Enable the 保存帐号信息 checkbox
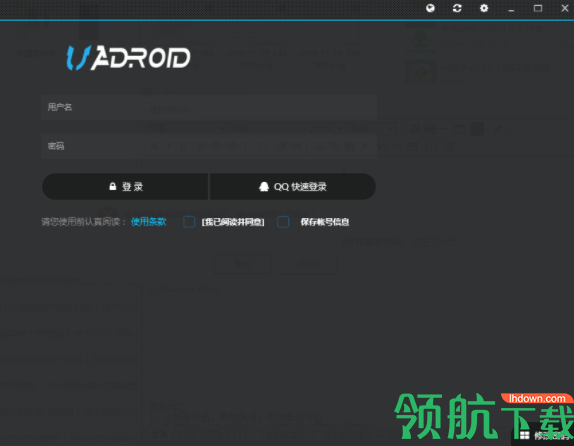Image resolution: width=574 pixels, height=446 pixels. coord(283,222)
